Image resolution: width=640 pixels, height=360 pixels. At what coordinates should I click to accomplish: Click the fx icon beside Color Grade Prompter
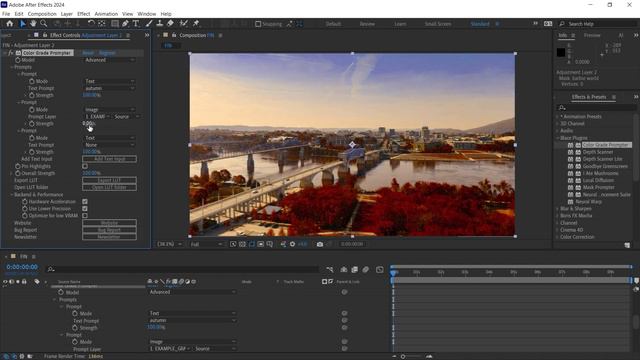[x=11, y=53]
